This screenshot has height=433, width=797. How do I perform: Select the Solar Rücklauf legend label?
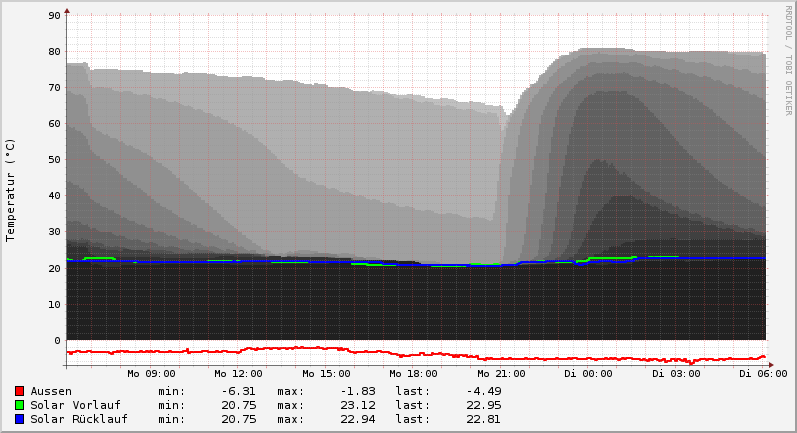pyautogui.click(x=79, y=419)
